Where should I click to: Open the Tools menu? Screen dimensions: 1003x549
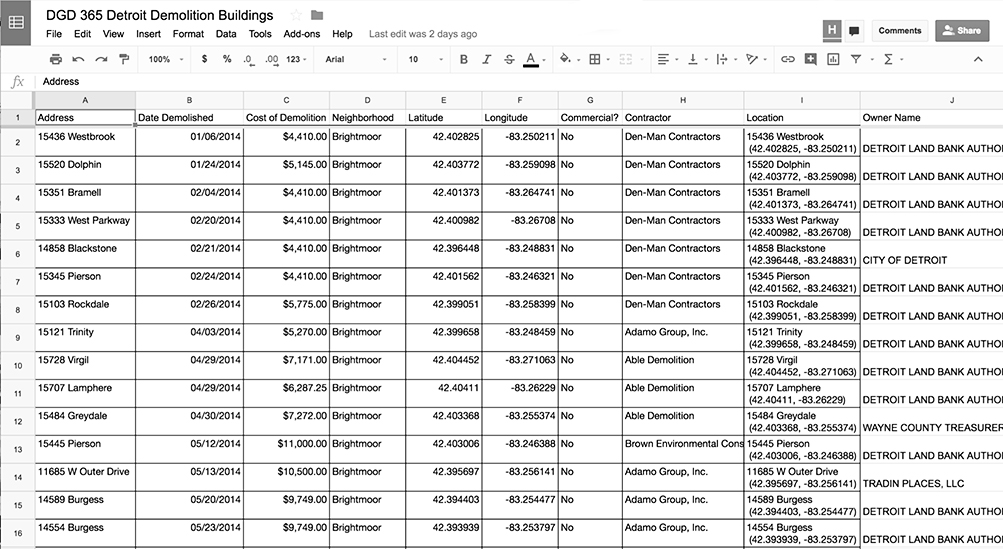coord(260,34)
